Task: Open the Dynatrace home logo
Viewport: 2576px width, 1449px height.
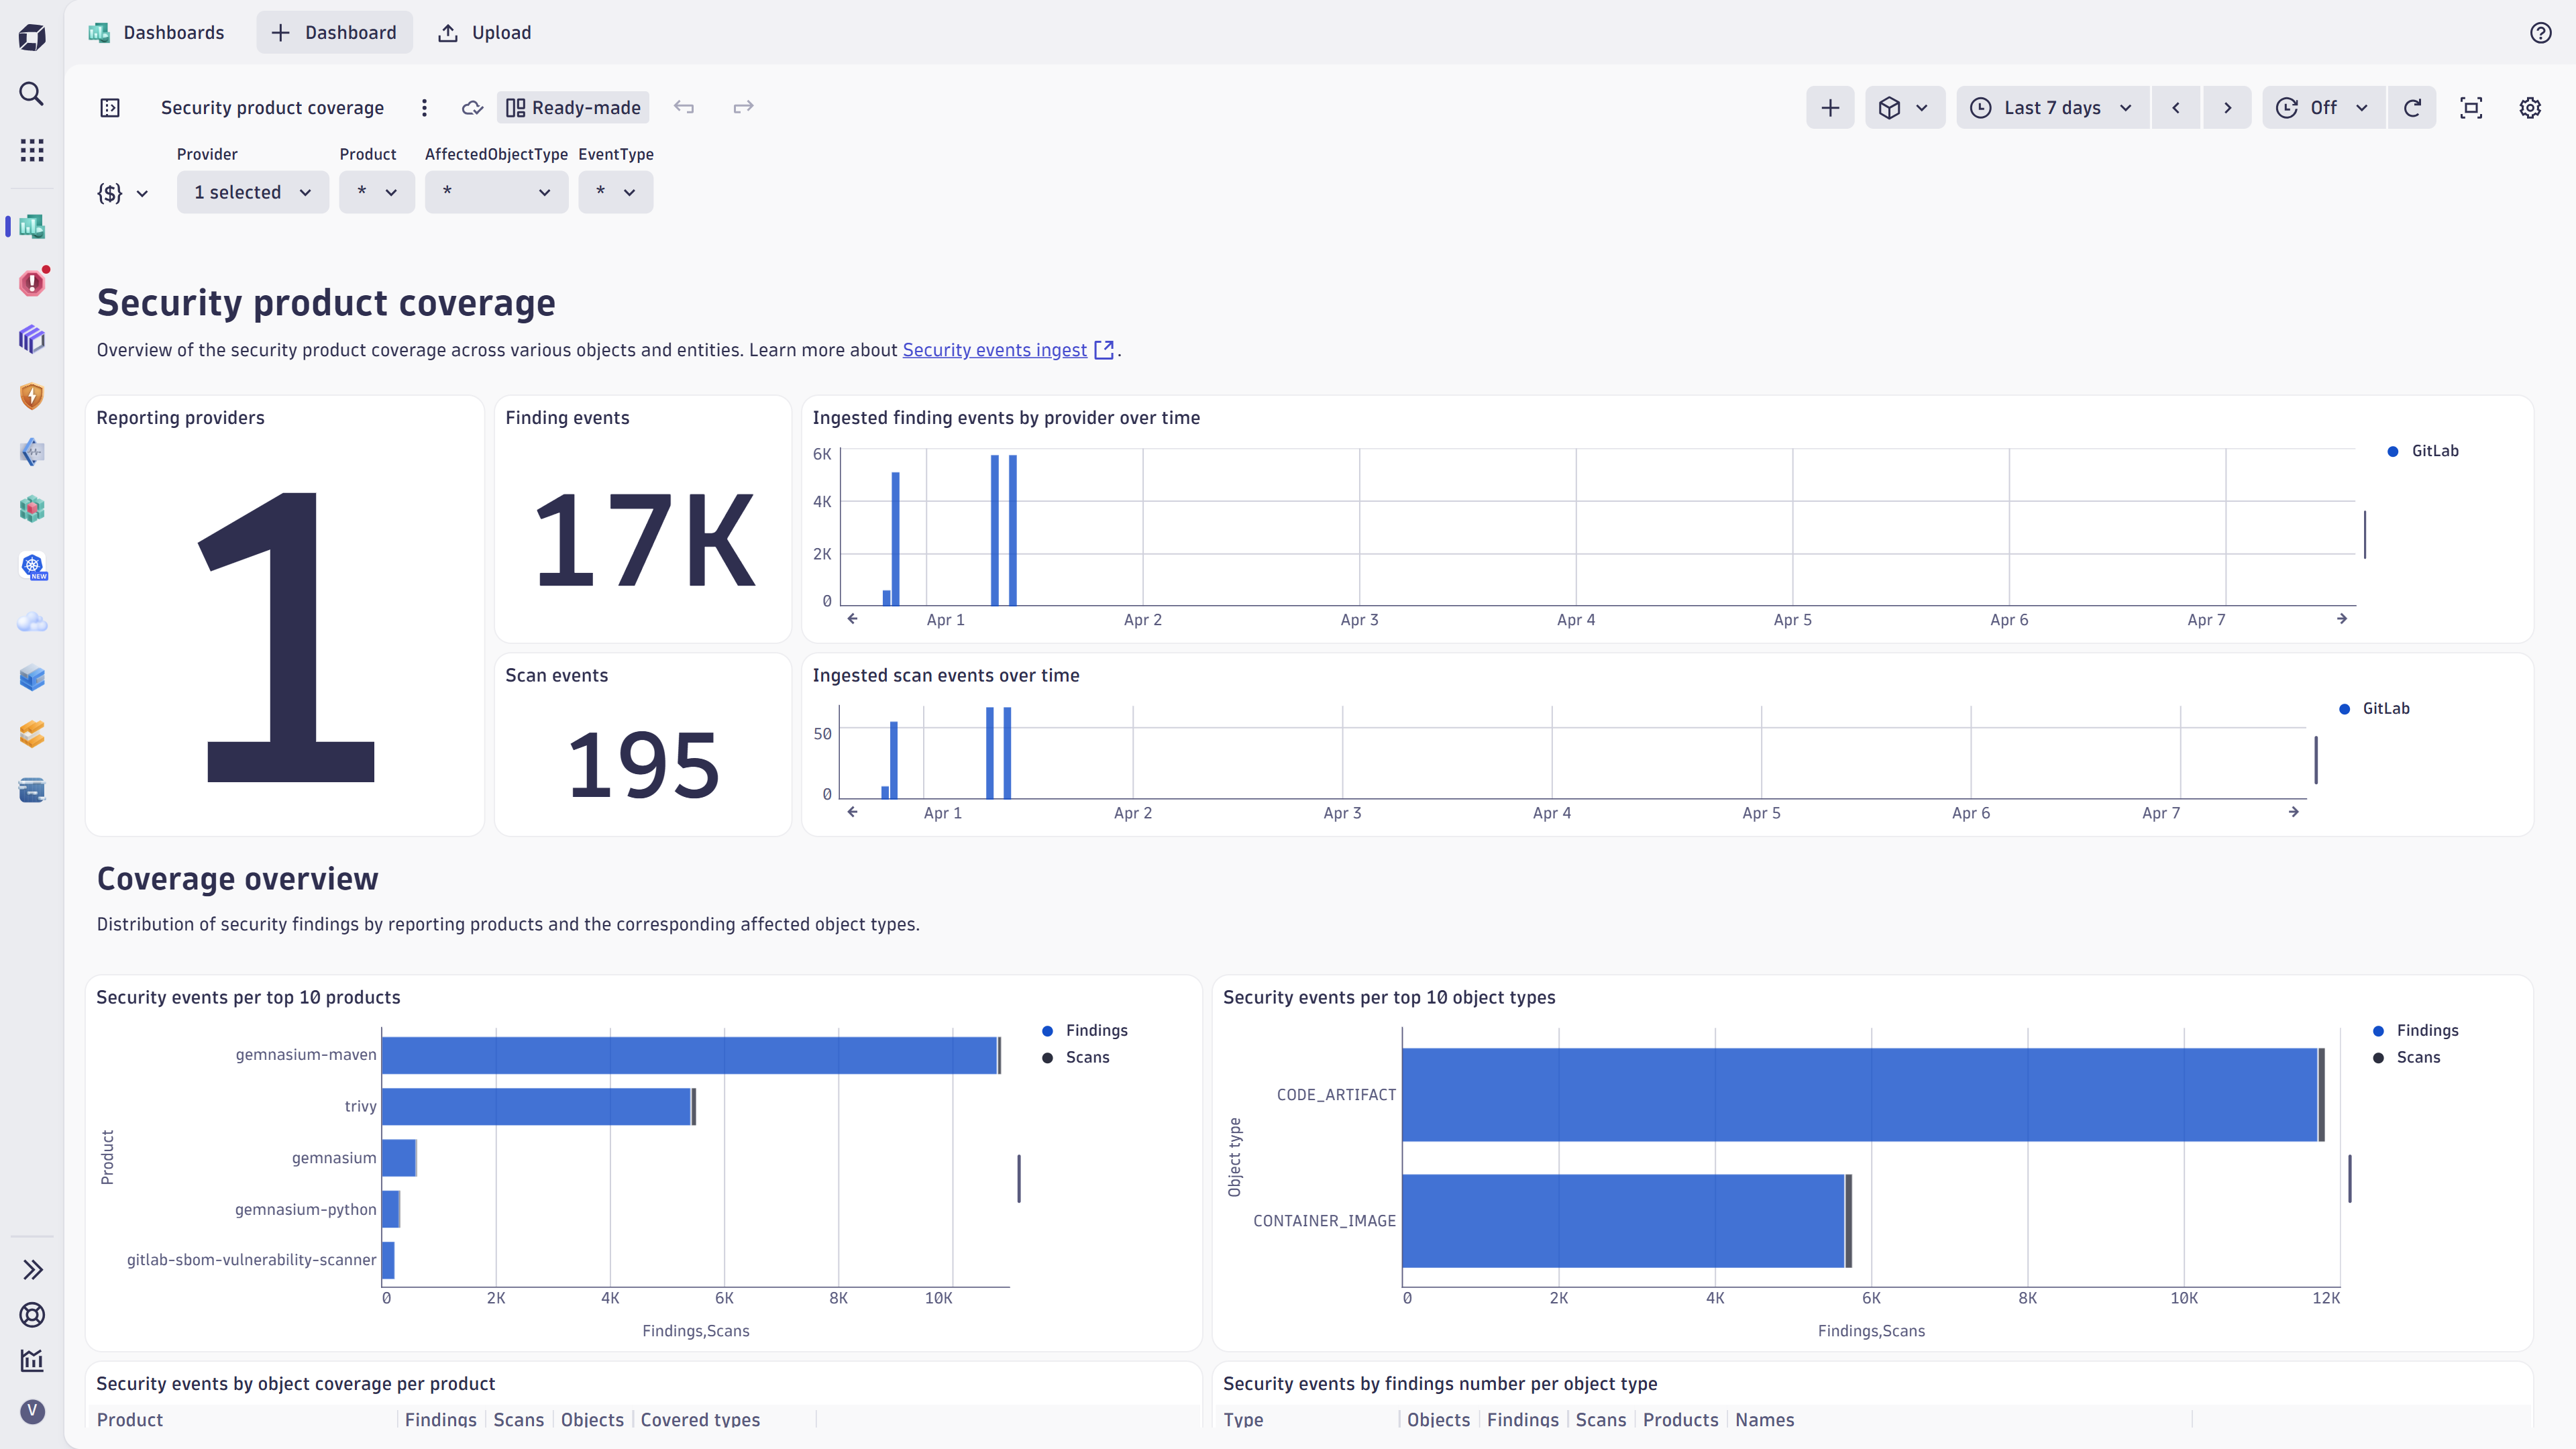Action: coord(32,37)
